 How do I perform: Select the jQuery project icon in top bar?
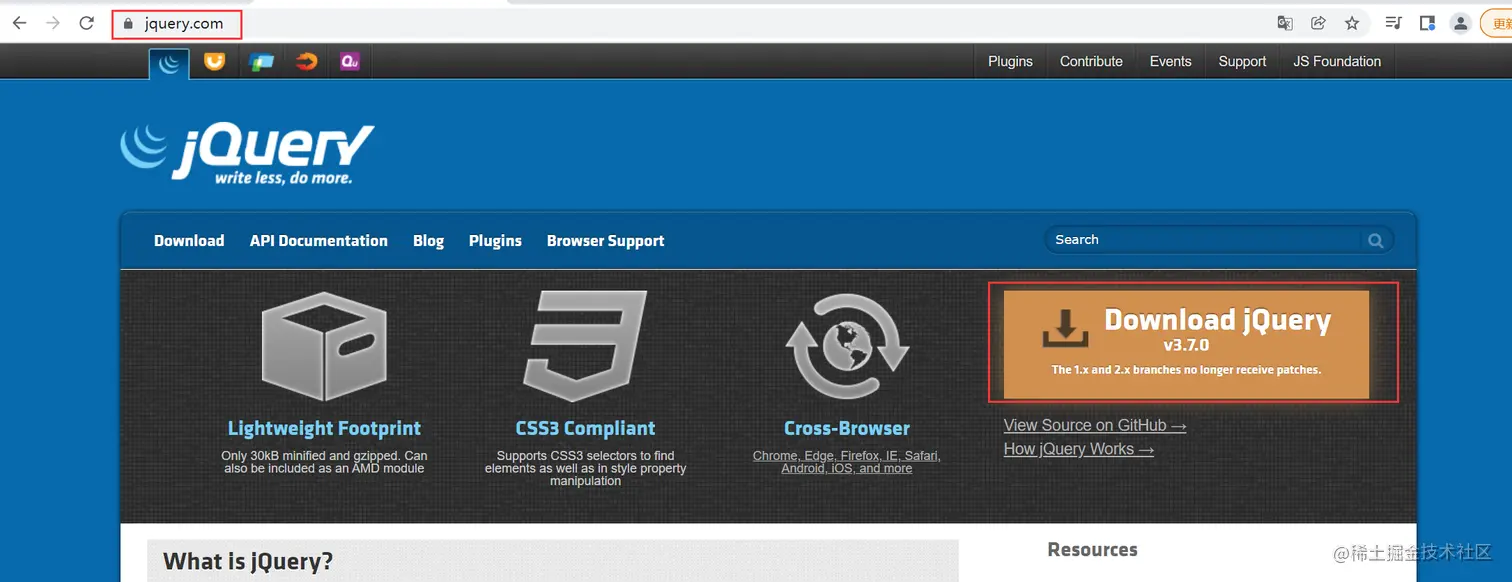pyautogui.click(x=169, y=63)
